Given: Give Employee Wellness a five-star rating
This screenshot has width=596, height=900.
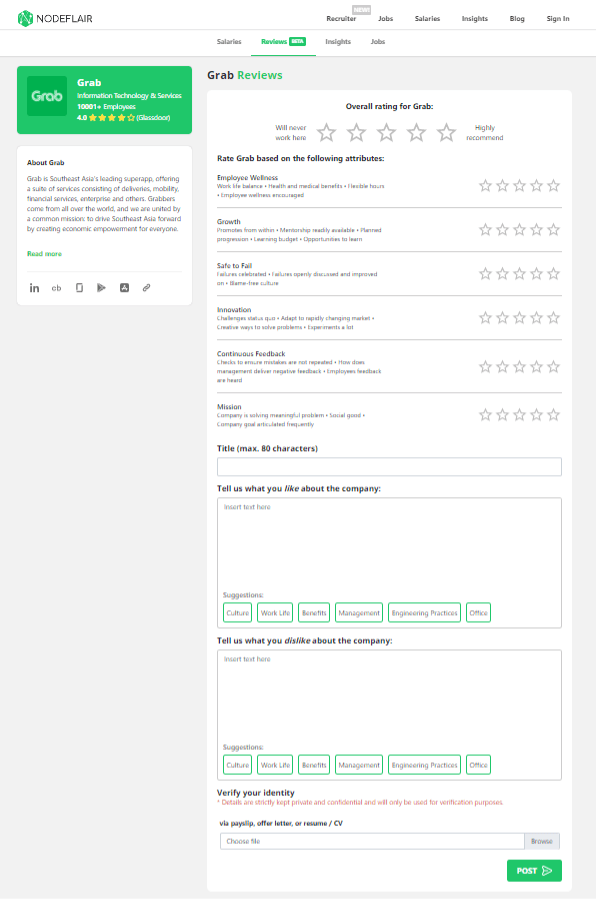Looking at the screenshot, I should [x=554, y=185].
